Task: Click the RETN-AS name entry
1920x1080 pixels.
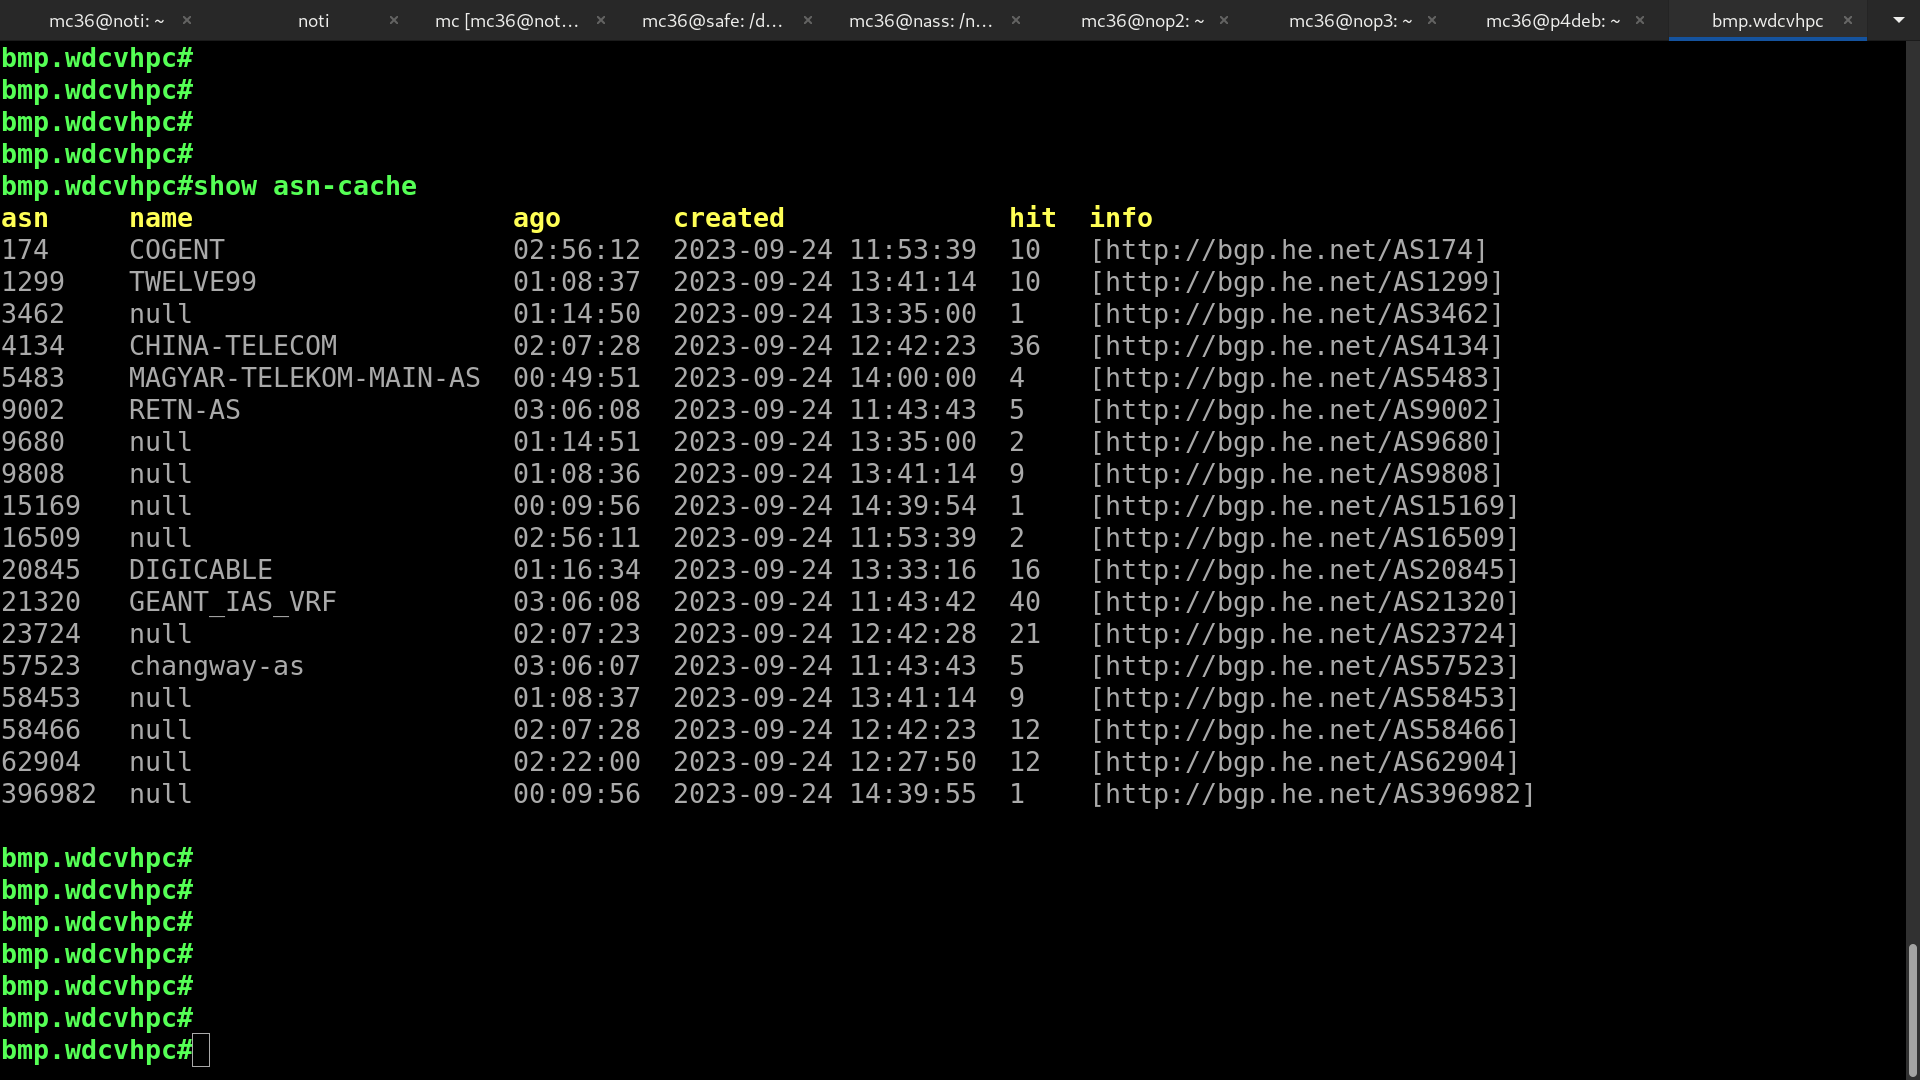Action: pos(185,410)
